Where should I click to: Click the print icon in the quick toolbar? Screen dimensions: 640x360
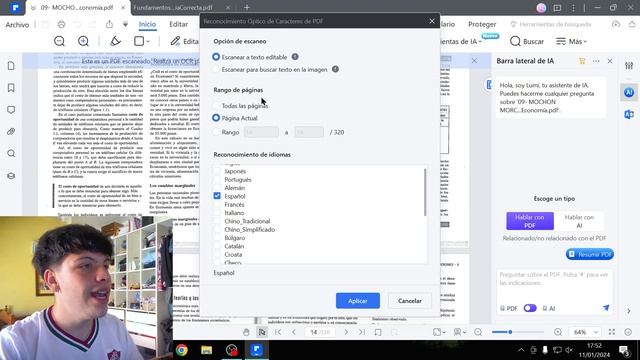coord(61,24)
